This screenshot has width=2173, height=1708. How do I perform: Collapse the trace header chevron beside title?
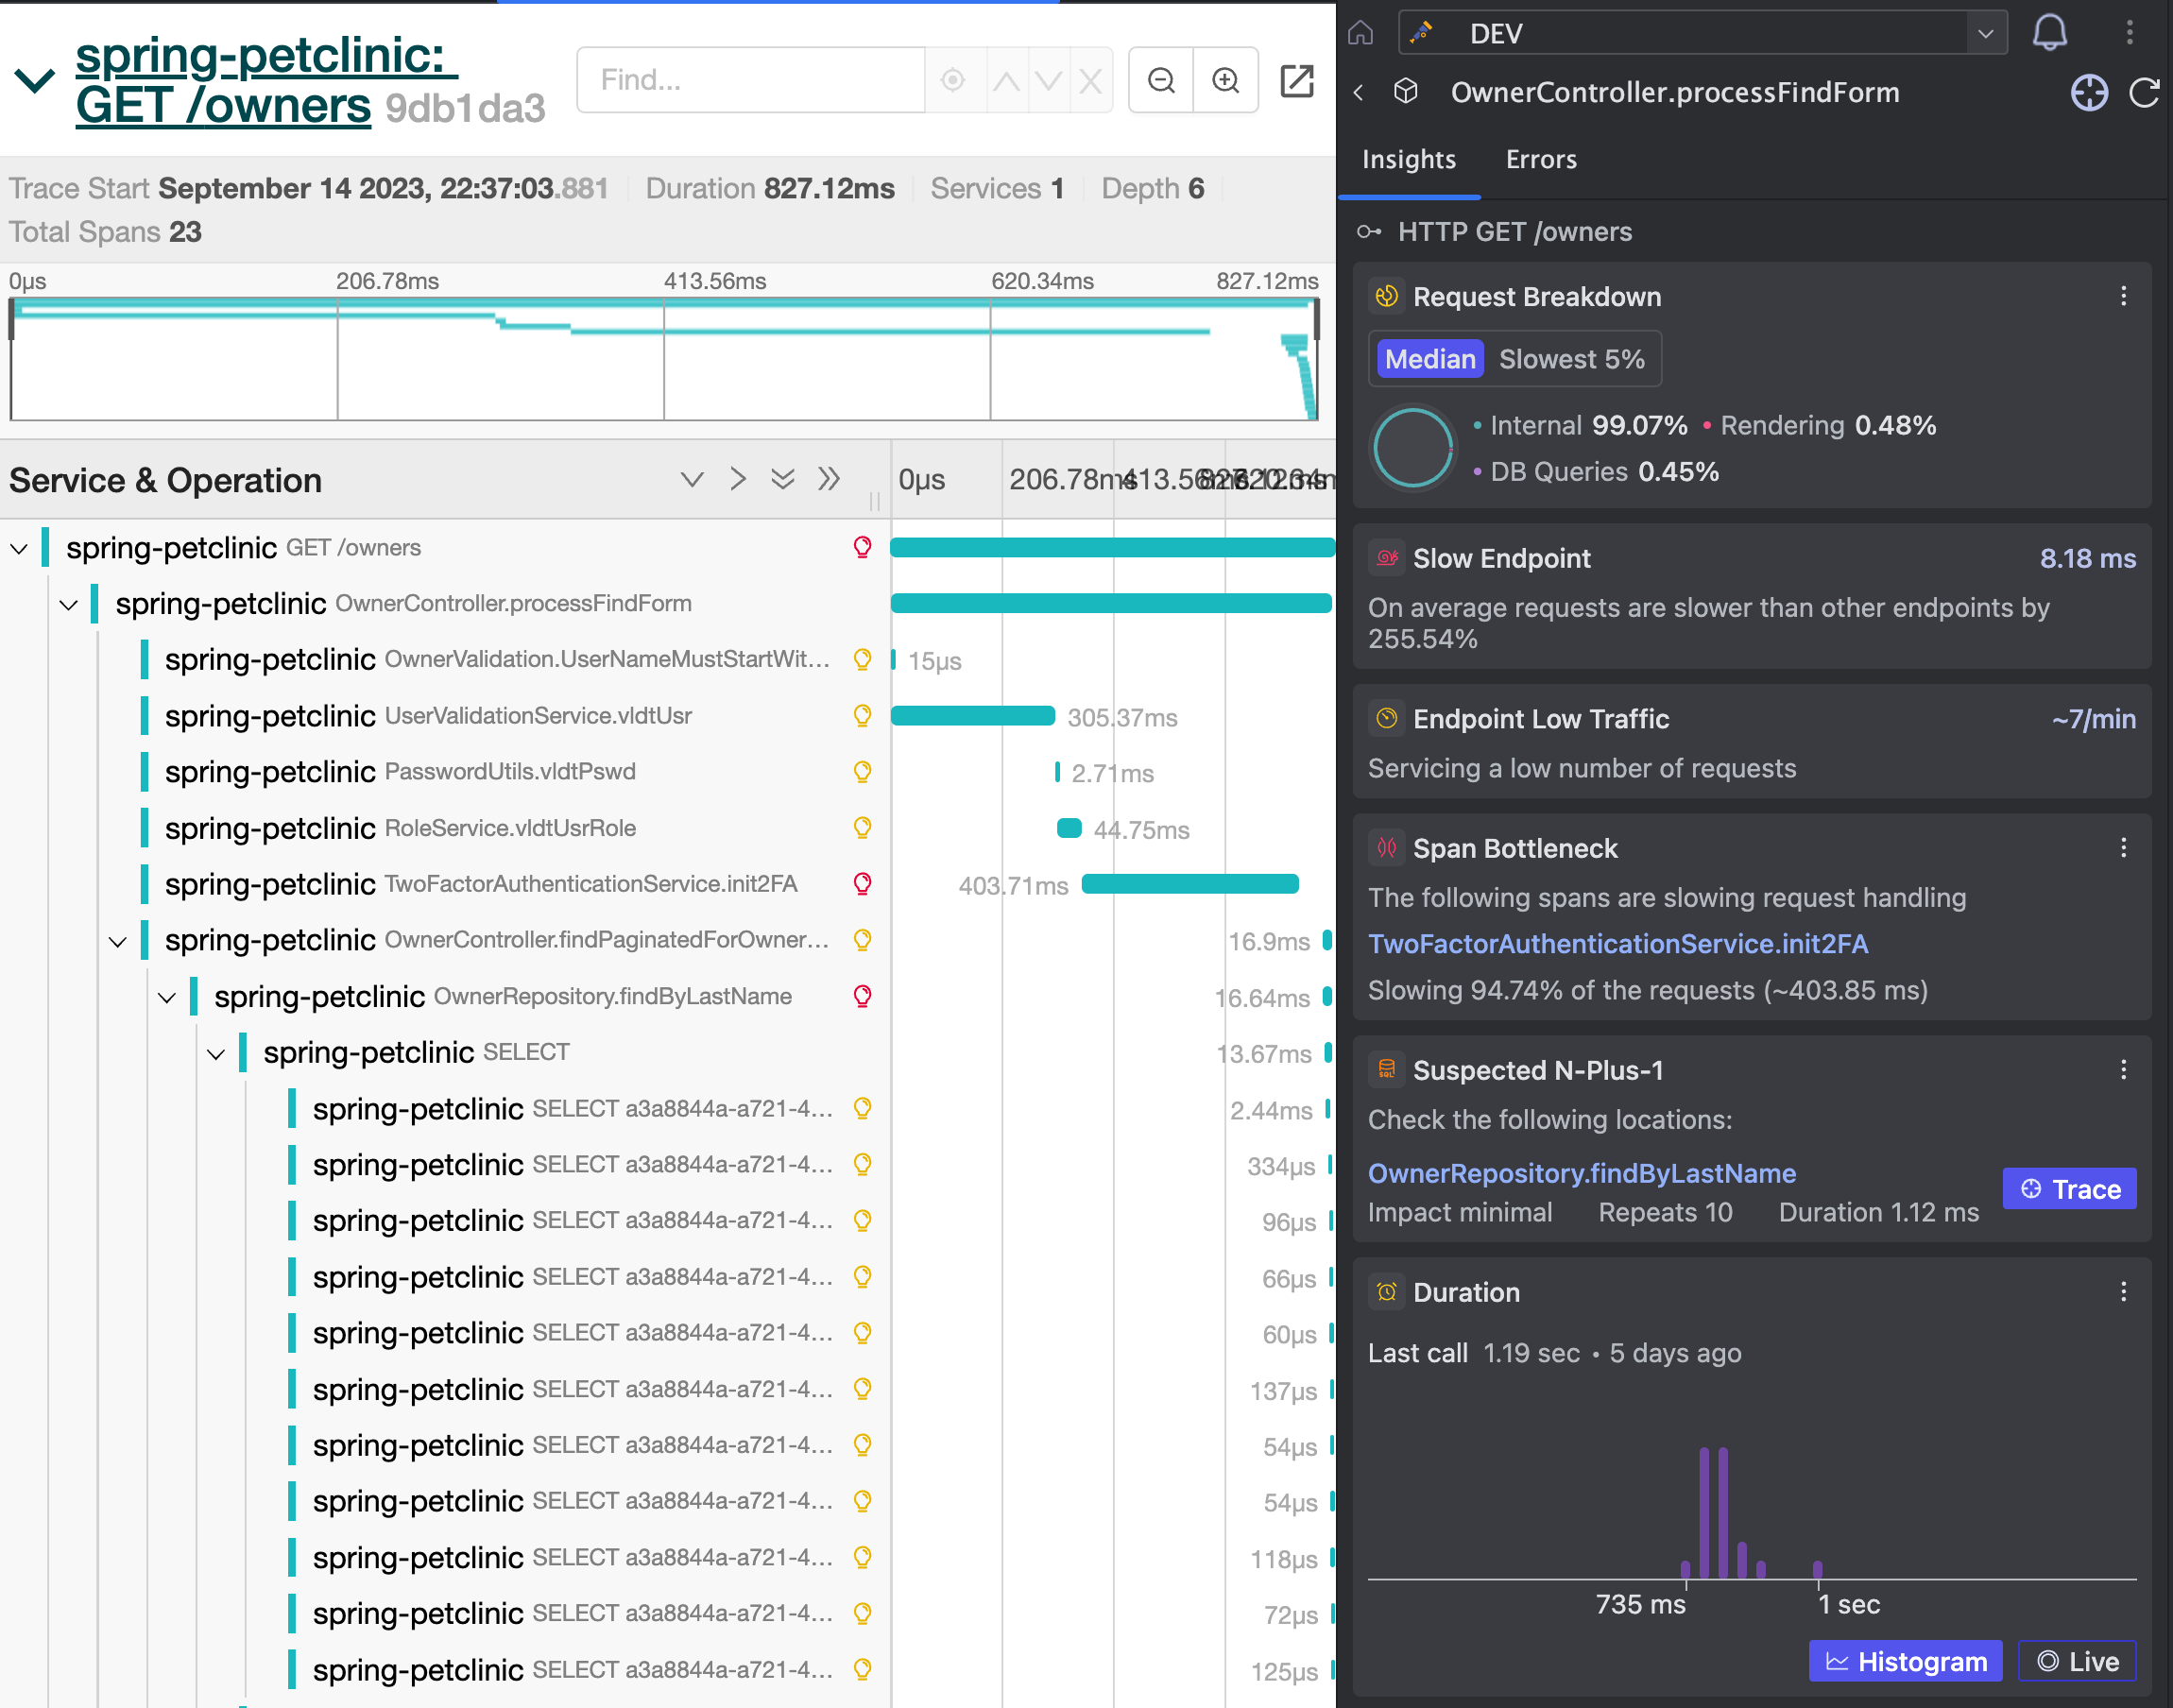point(35,80)
